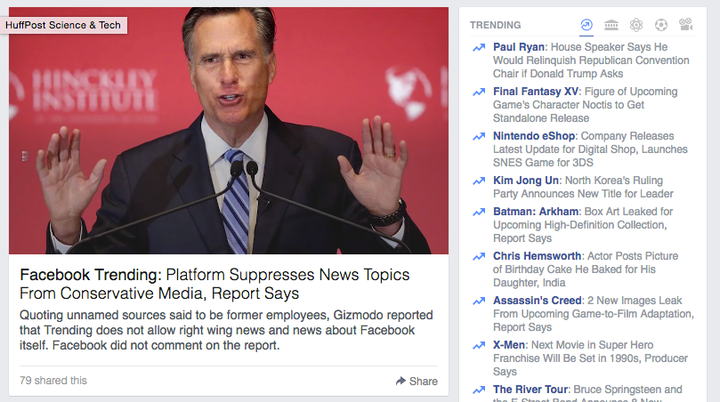Select the sports trending filter icon
This screenshot has width=720, height=402.
pos(661,25)
